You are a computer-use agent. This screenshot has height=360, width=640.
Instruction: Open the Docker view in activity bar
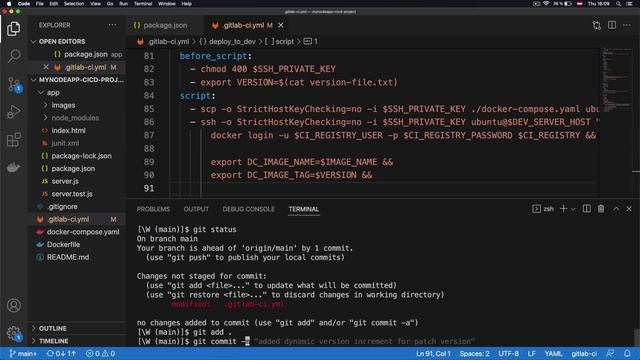(13, 167)
